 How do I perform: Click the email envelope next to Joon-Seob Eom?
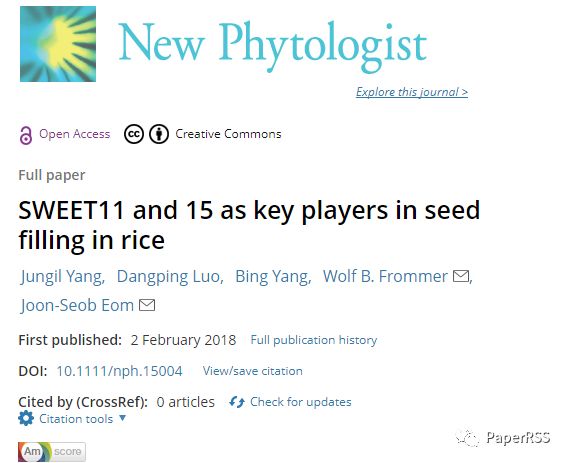point(147,305)
